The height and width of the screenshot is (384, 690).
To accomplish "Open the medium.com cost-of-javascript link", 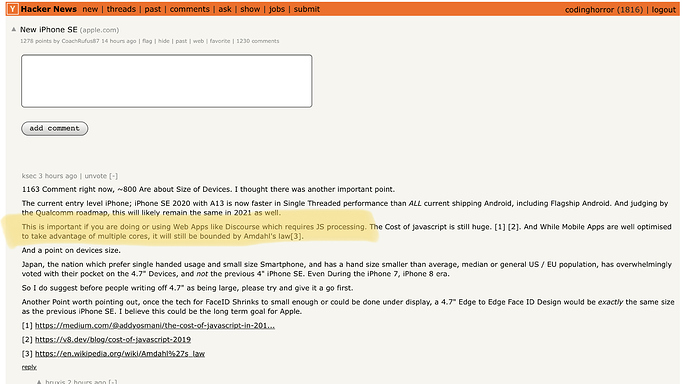I will coord(155,325).
